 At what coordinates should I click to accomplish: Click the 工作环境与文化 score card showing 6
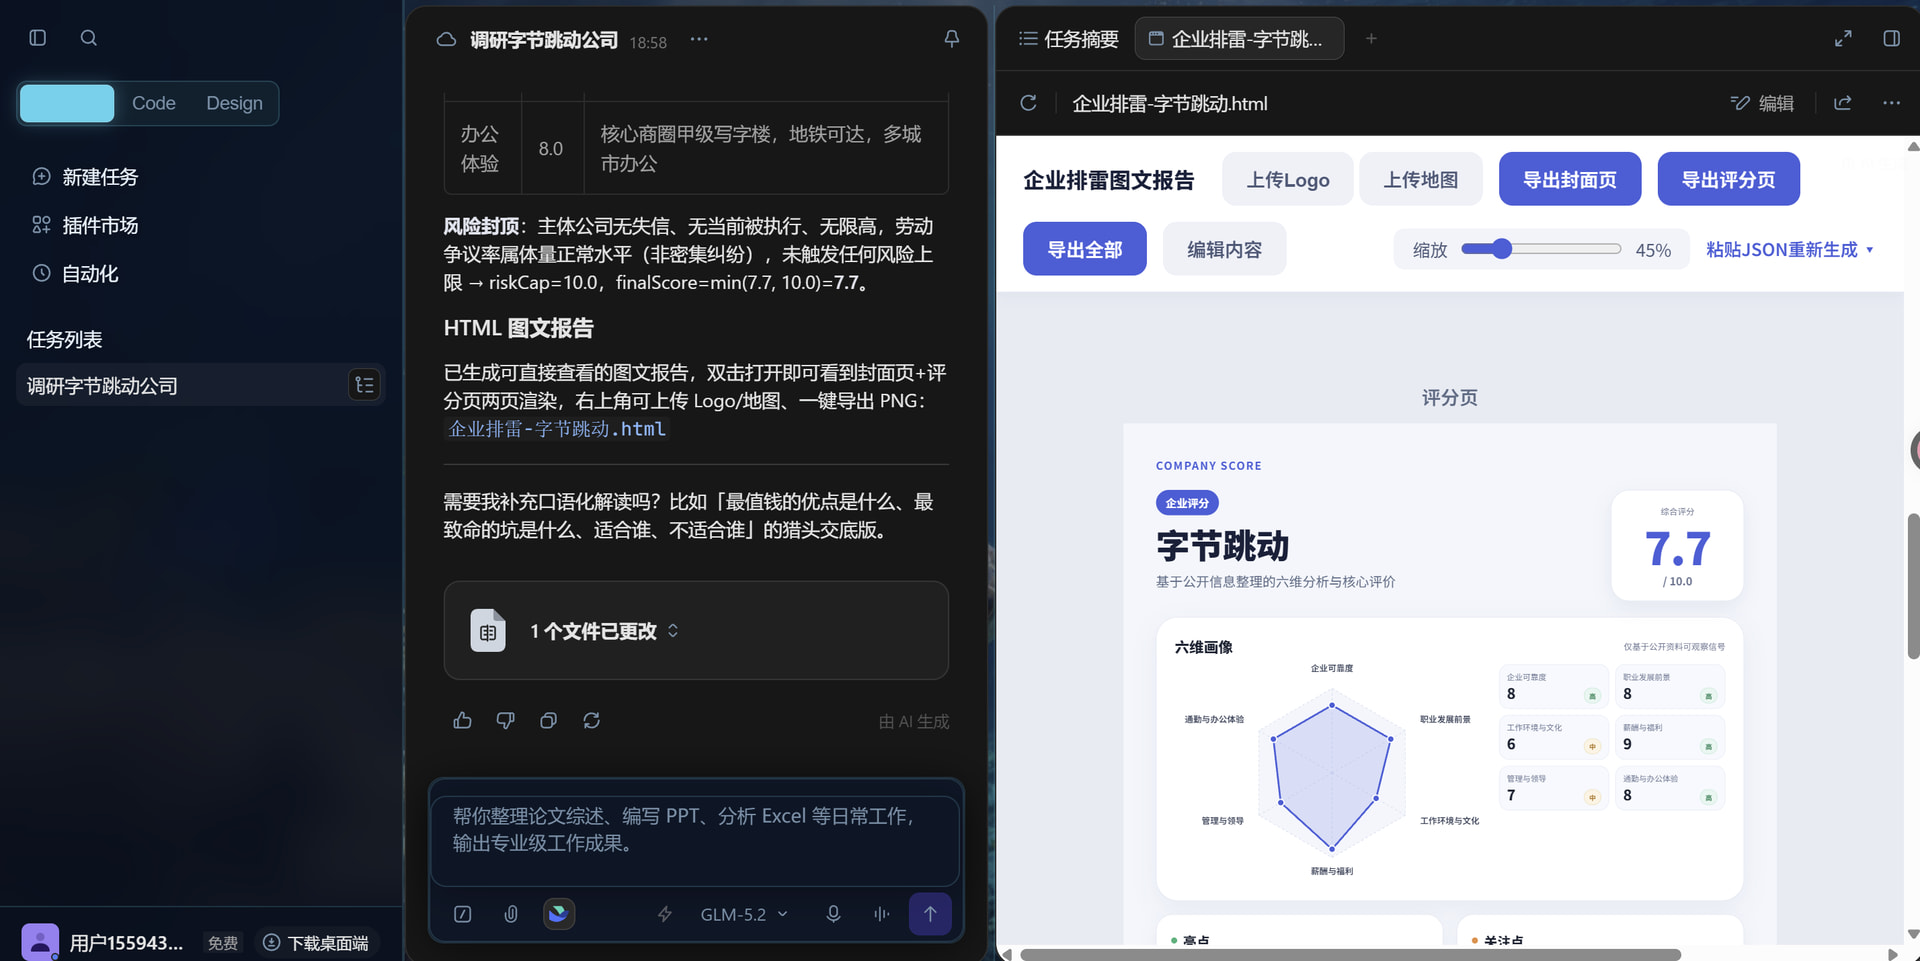[x=1553, y=736]
